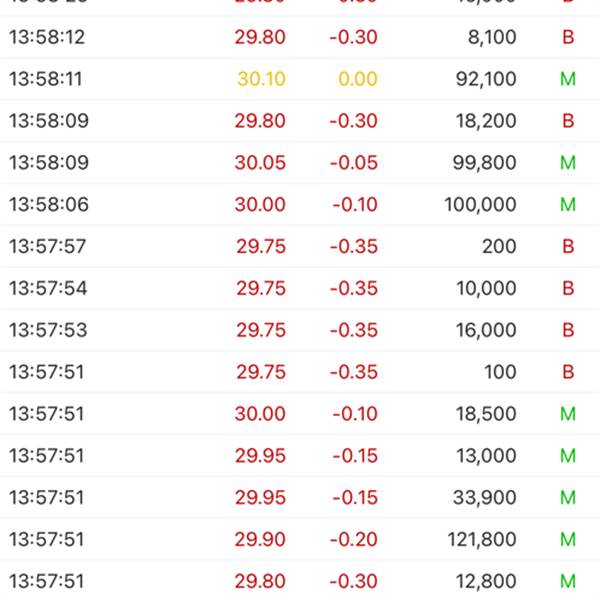600x600 pixels.
Task: Select the 13:57:54 trade row
Action: click(x=300, y=289)
